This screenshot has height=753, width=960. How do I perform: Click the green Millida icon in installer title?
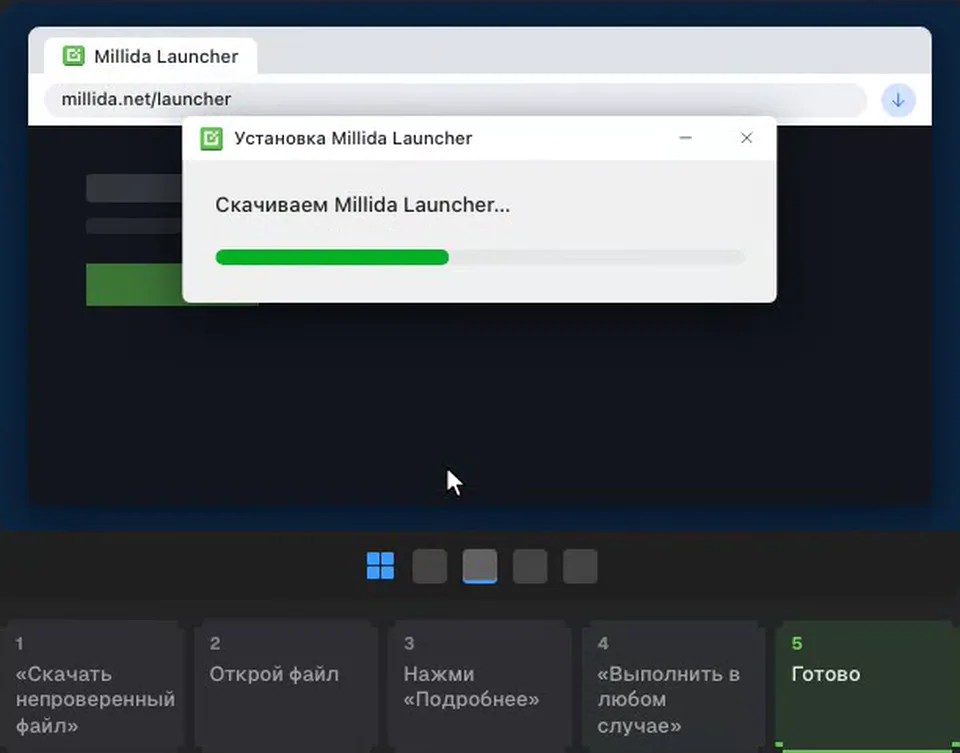(211, 138)
